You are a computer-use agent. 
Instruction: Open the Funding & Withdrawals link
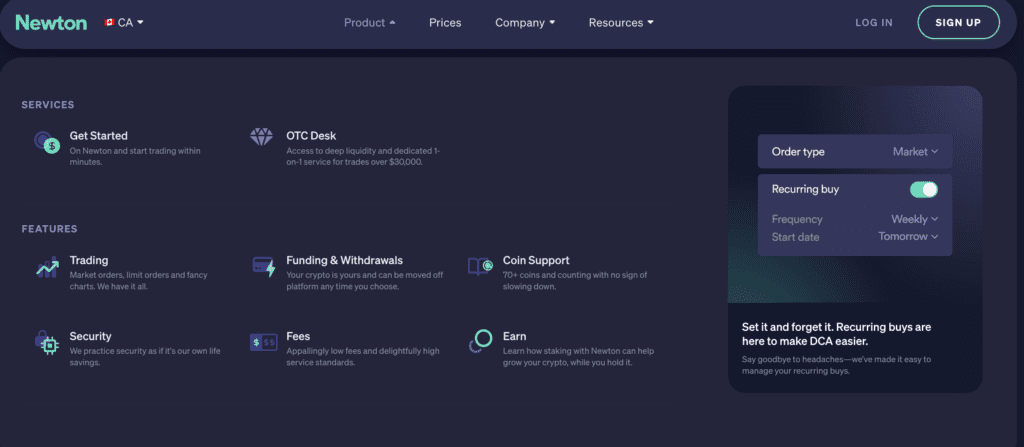tap(345, 260)
